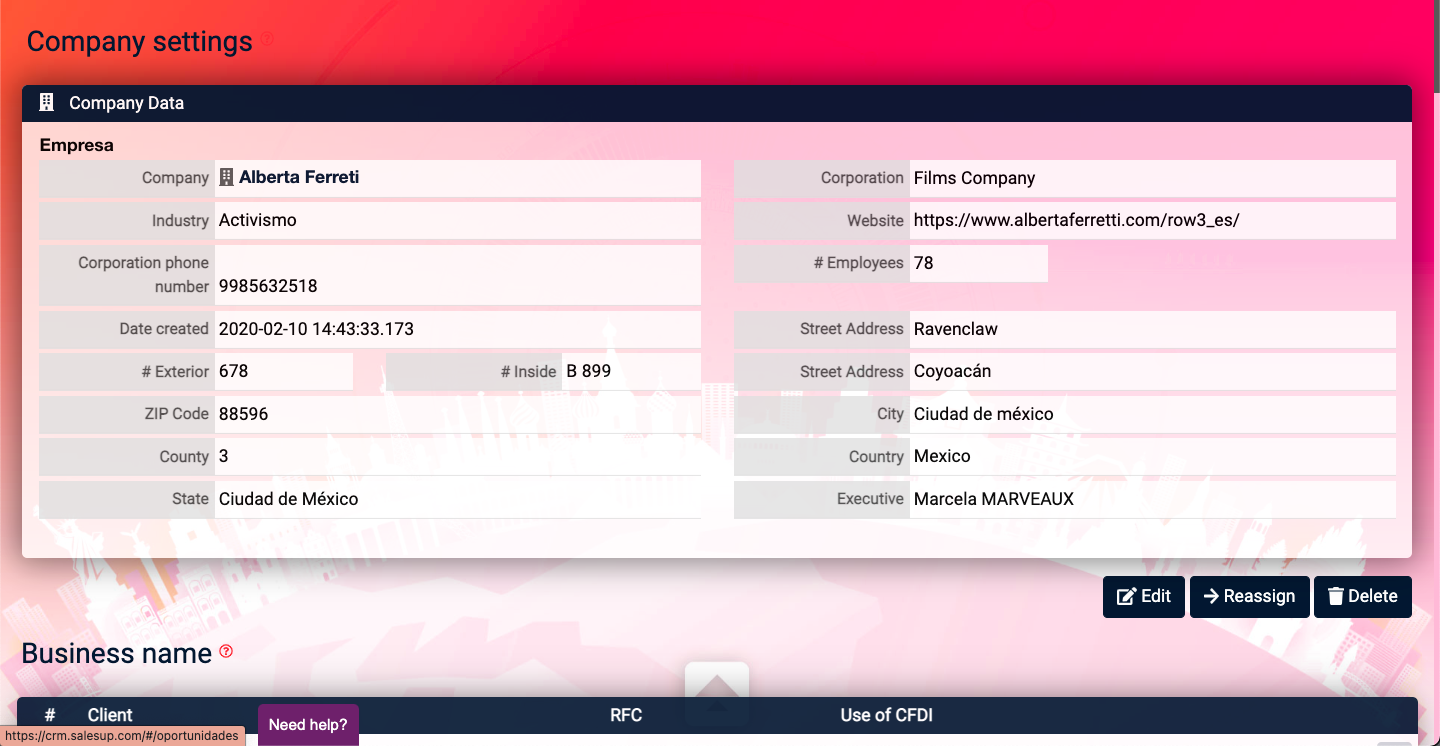Click the help icon beside Company settings
The width and height of the screenshot is (1440, 746).
(267, 40)
